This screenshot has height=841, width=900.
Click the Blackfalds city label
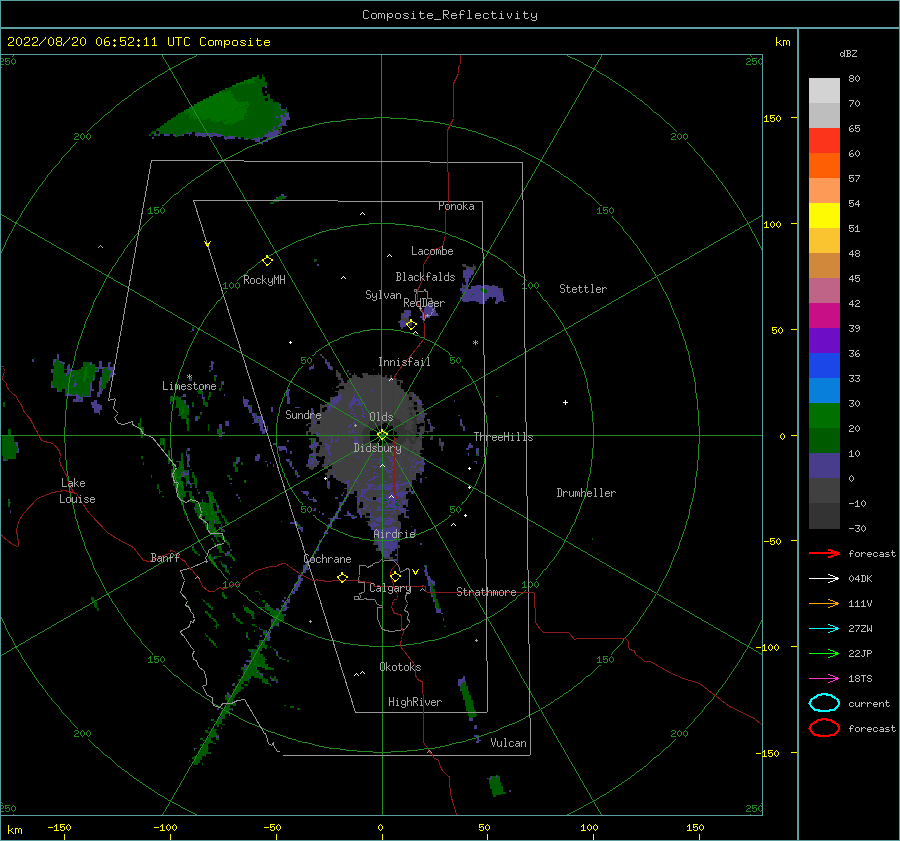[x=425, y=277]
